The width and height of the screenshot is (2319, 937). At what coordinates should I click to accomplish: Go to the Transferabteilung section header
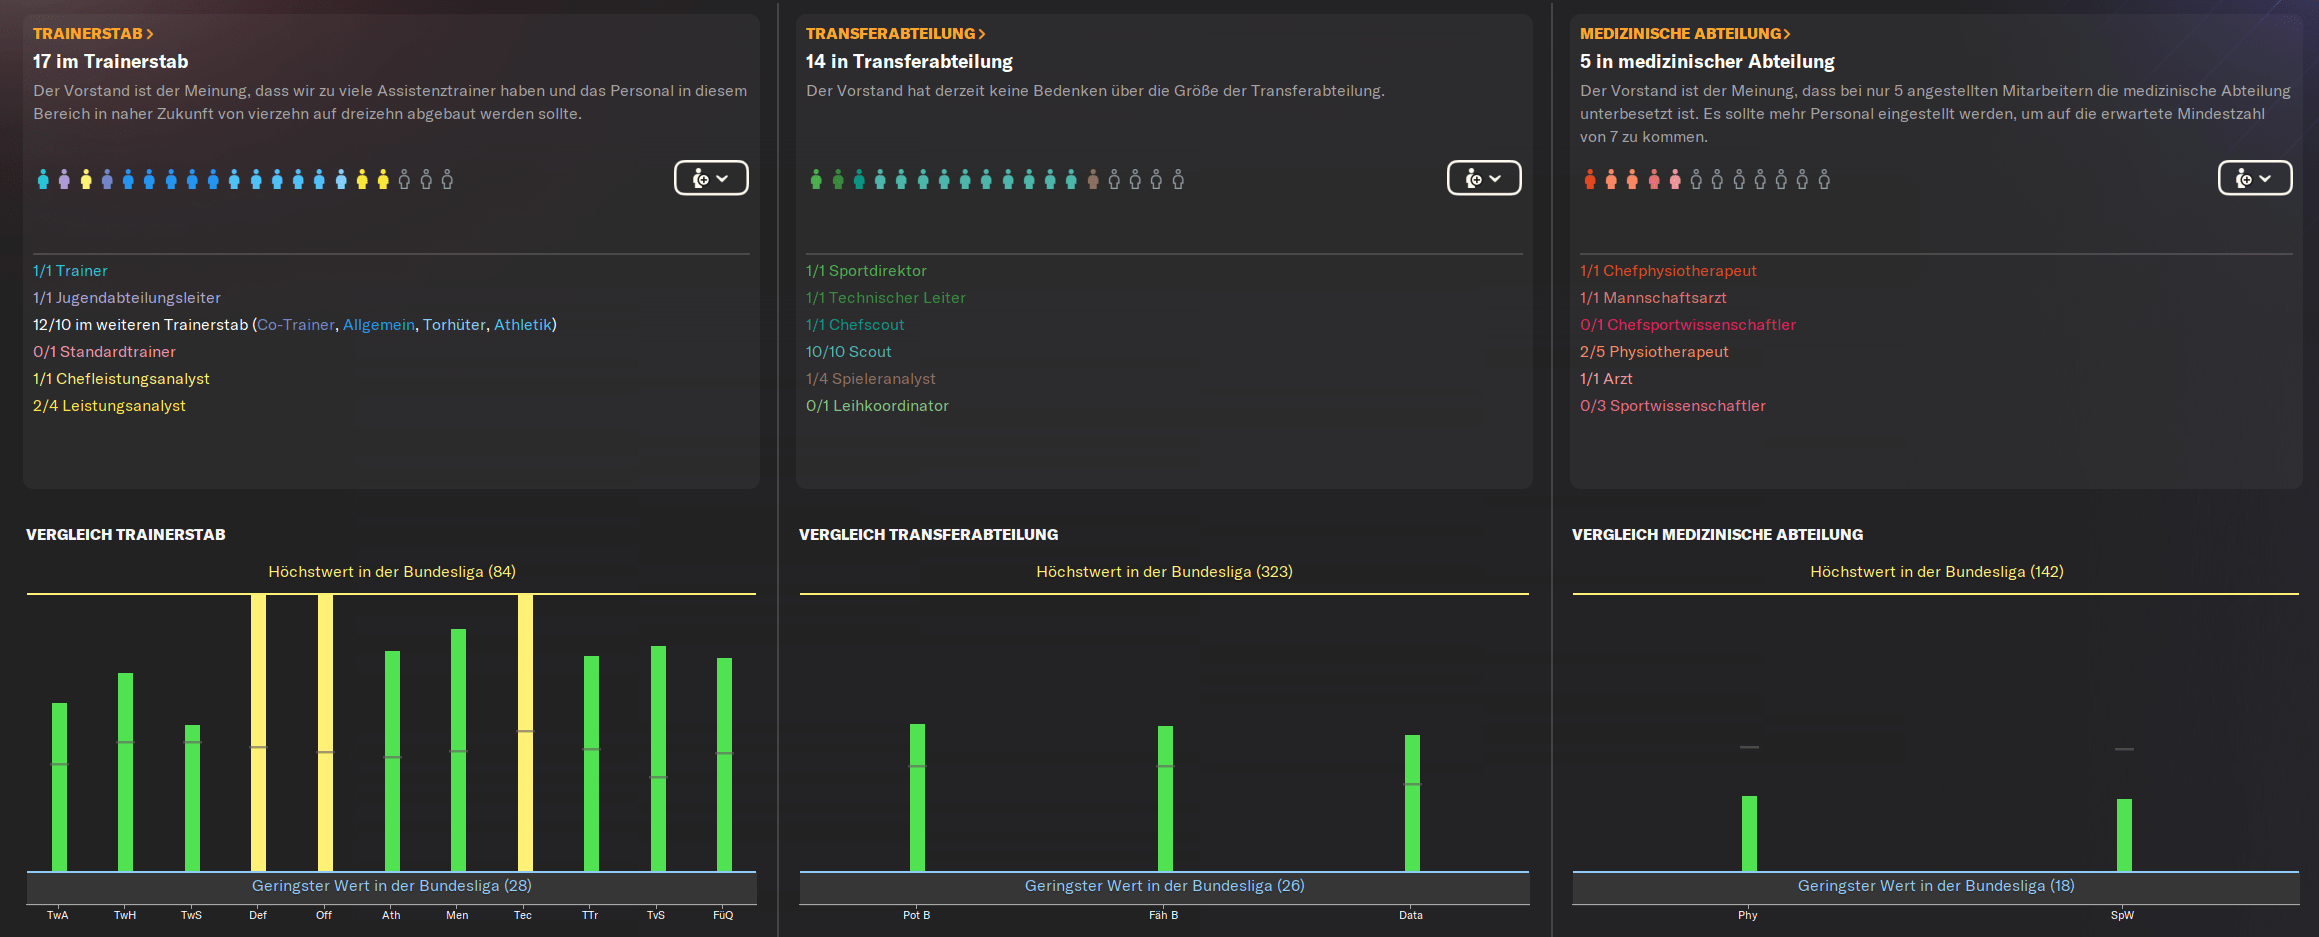pos(895,34)
